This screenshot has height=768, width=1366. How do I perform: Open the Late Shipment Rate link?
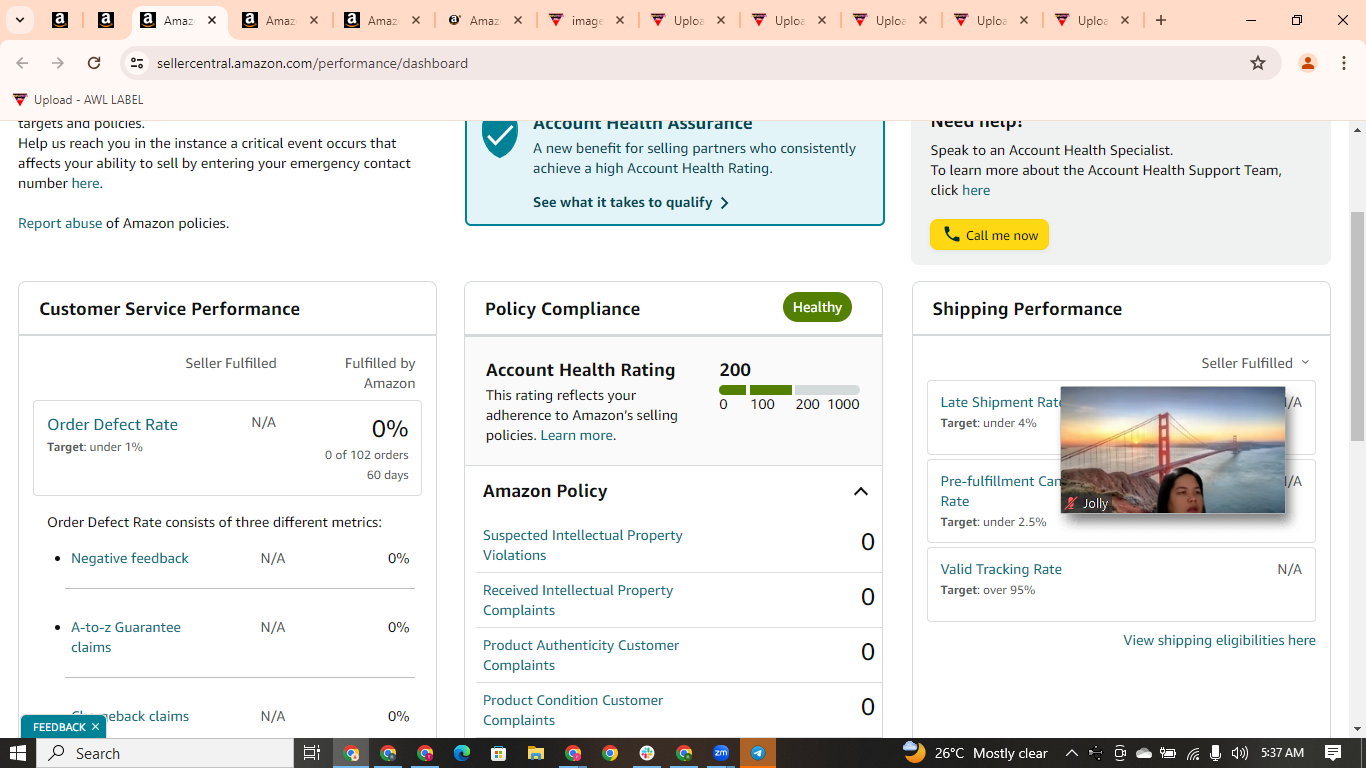pos(1000,402)
